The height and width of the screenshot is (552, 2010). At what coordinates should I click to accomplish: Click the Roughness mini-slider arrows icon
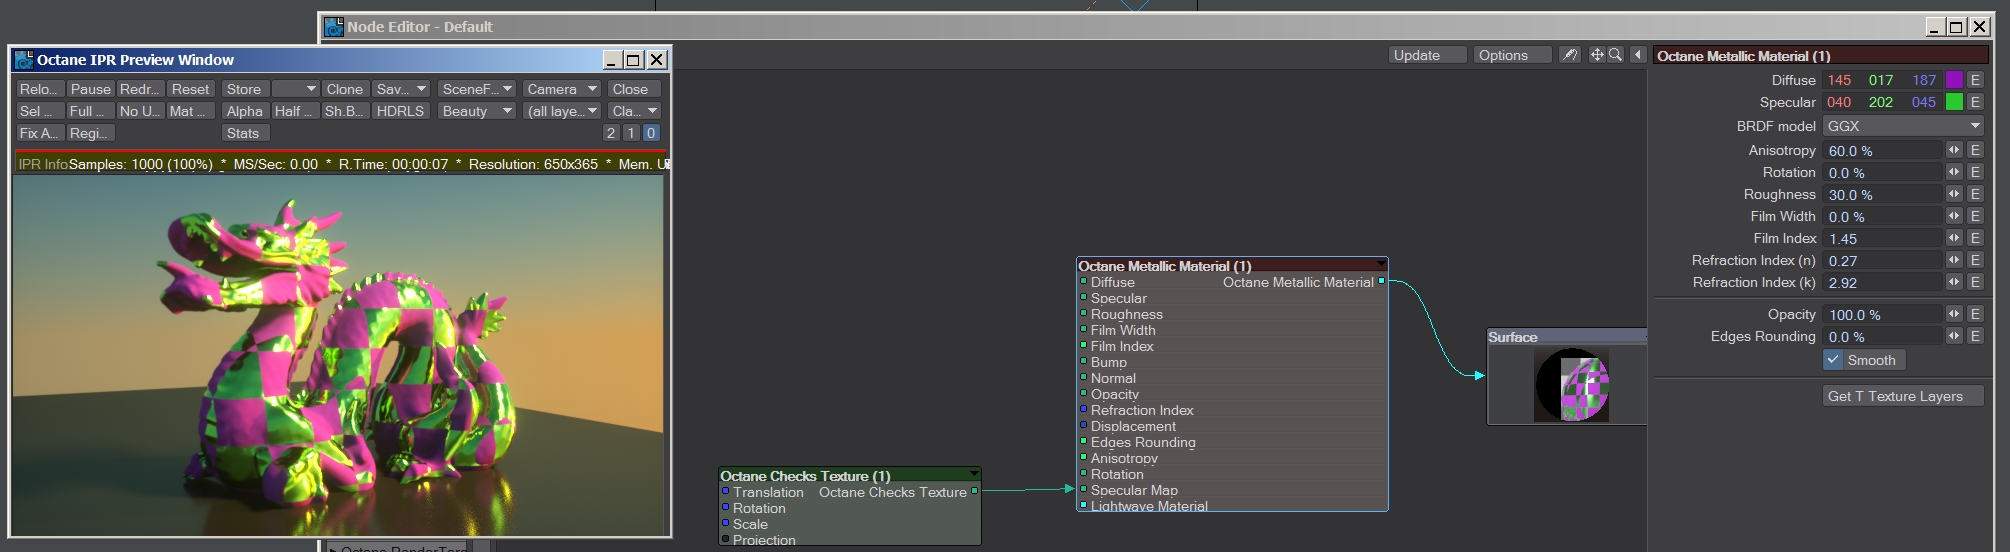click(1954, 194)
